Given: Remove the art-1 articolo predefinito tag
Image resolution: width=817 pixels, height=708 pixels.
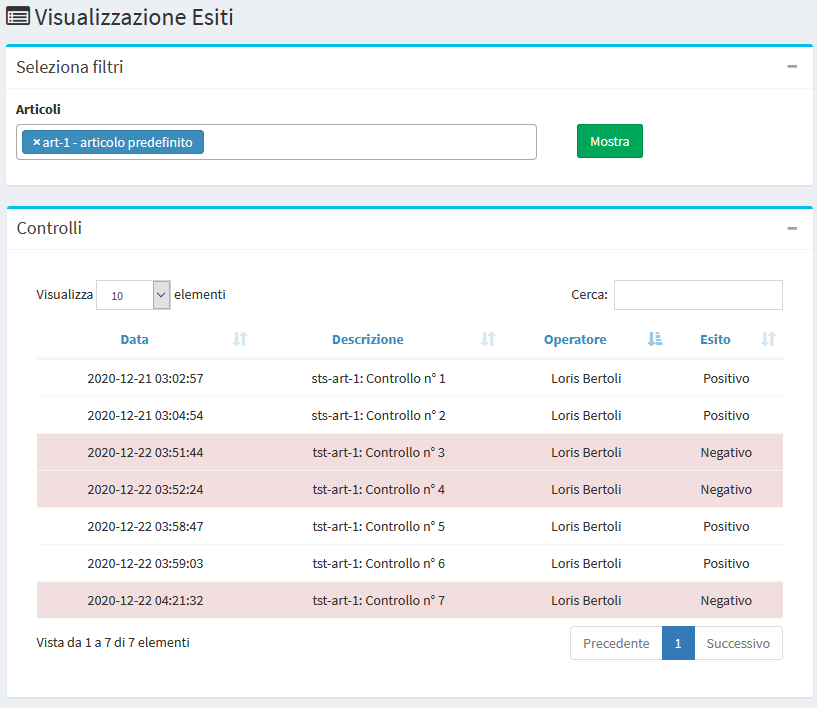Looking at the screenshot, I should 36,142.
